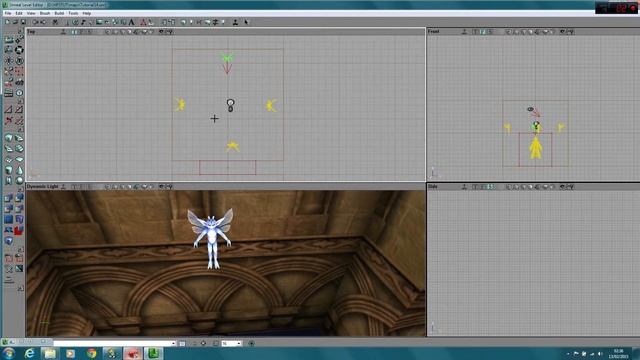Switch the Top viewport to top view mode
Viewport: 640px width, 360px height.
[x=74, y=31]
